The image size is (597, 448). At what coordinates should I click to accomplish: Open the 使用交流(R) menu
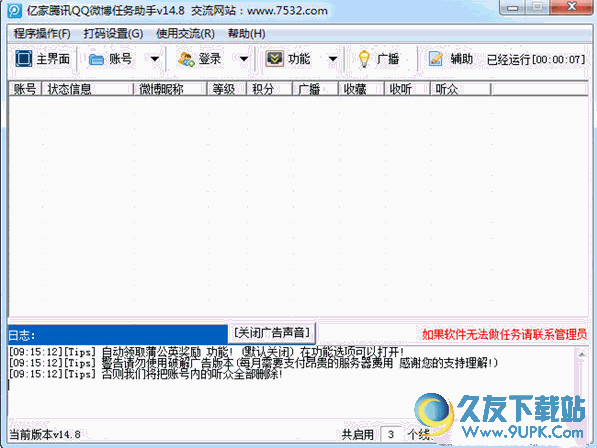click(x=185, y=33)
